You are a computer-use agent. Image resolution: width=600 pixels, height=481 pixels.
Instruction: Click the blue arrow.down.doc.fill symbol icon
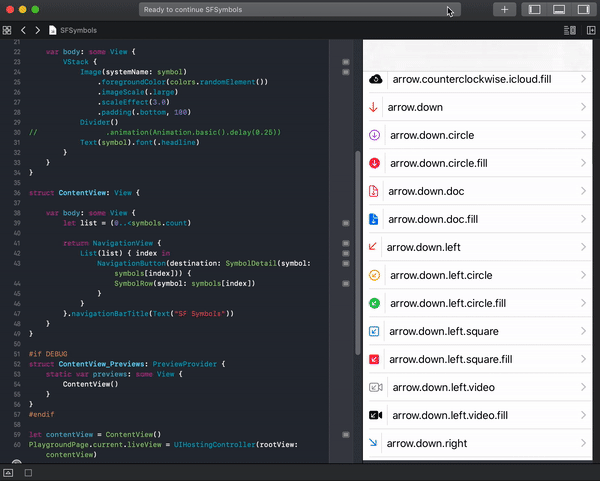click(x=374, y=219)
